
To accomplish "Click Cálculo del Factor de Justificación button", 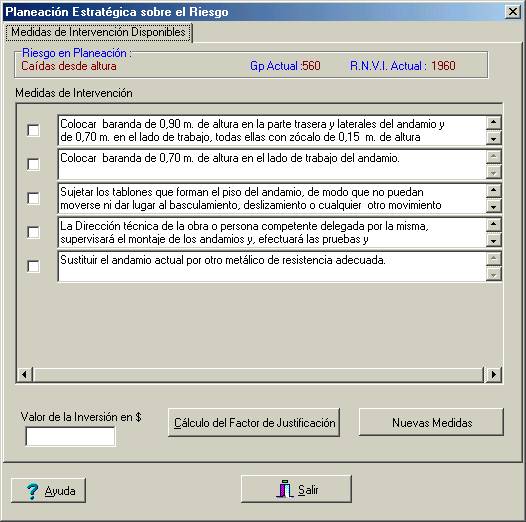I will point(254,422).
